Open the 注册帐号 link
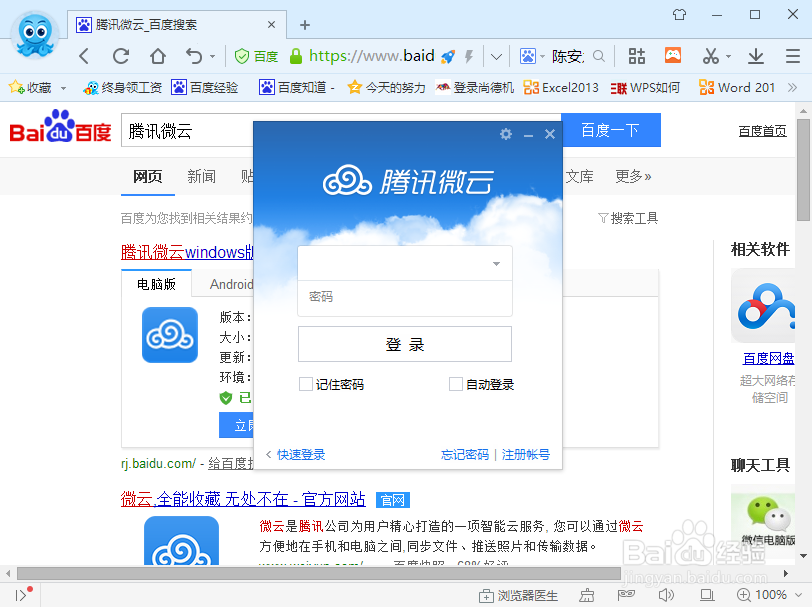 pos(525,453)
